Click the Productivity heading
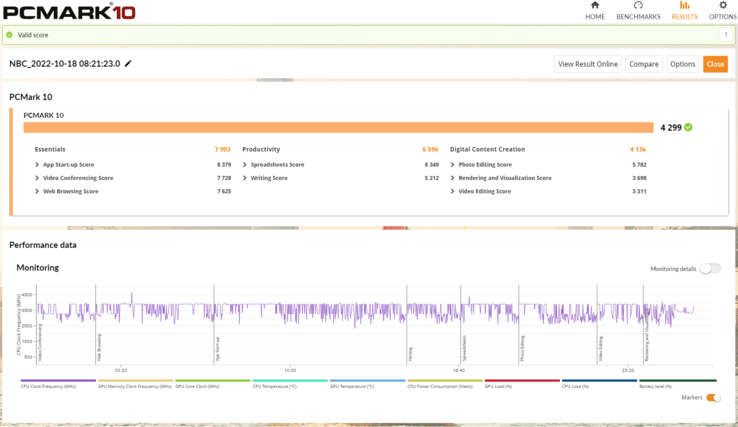Image resolution: width=738 pixels, height=427 pixels. point(261,149)
